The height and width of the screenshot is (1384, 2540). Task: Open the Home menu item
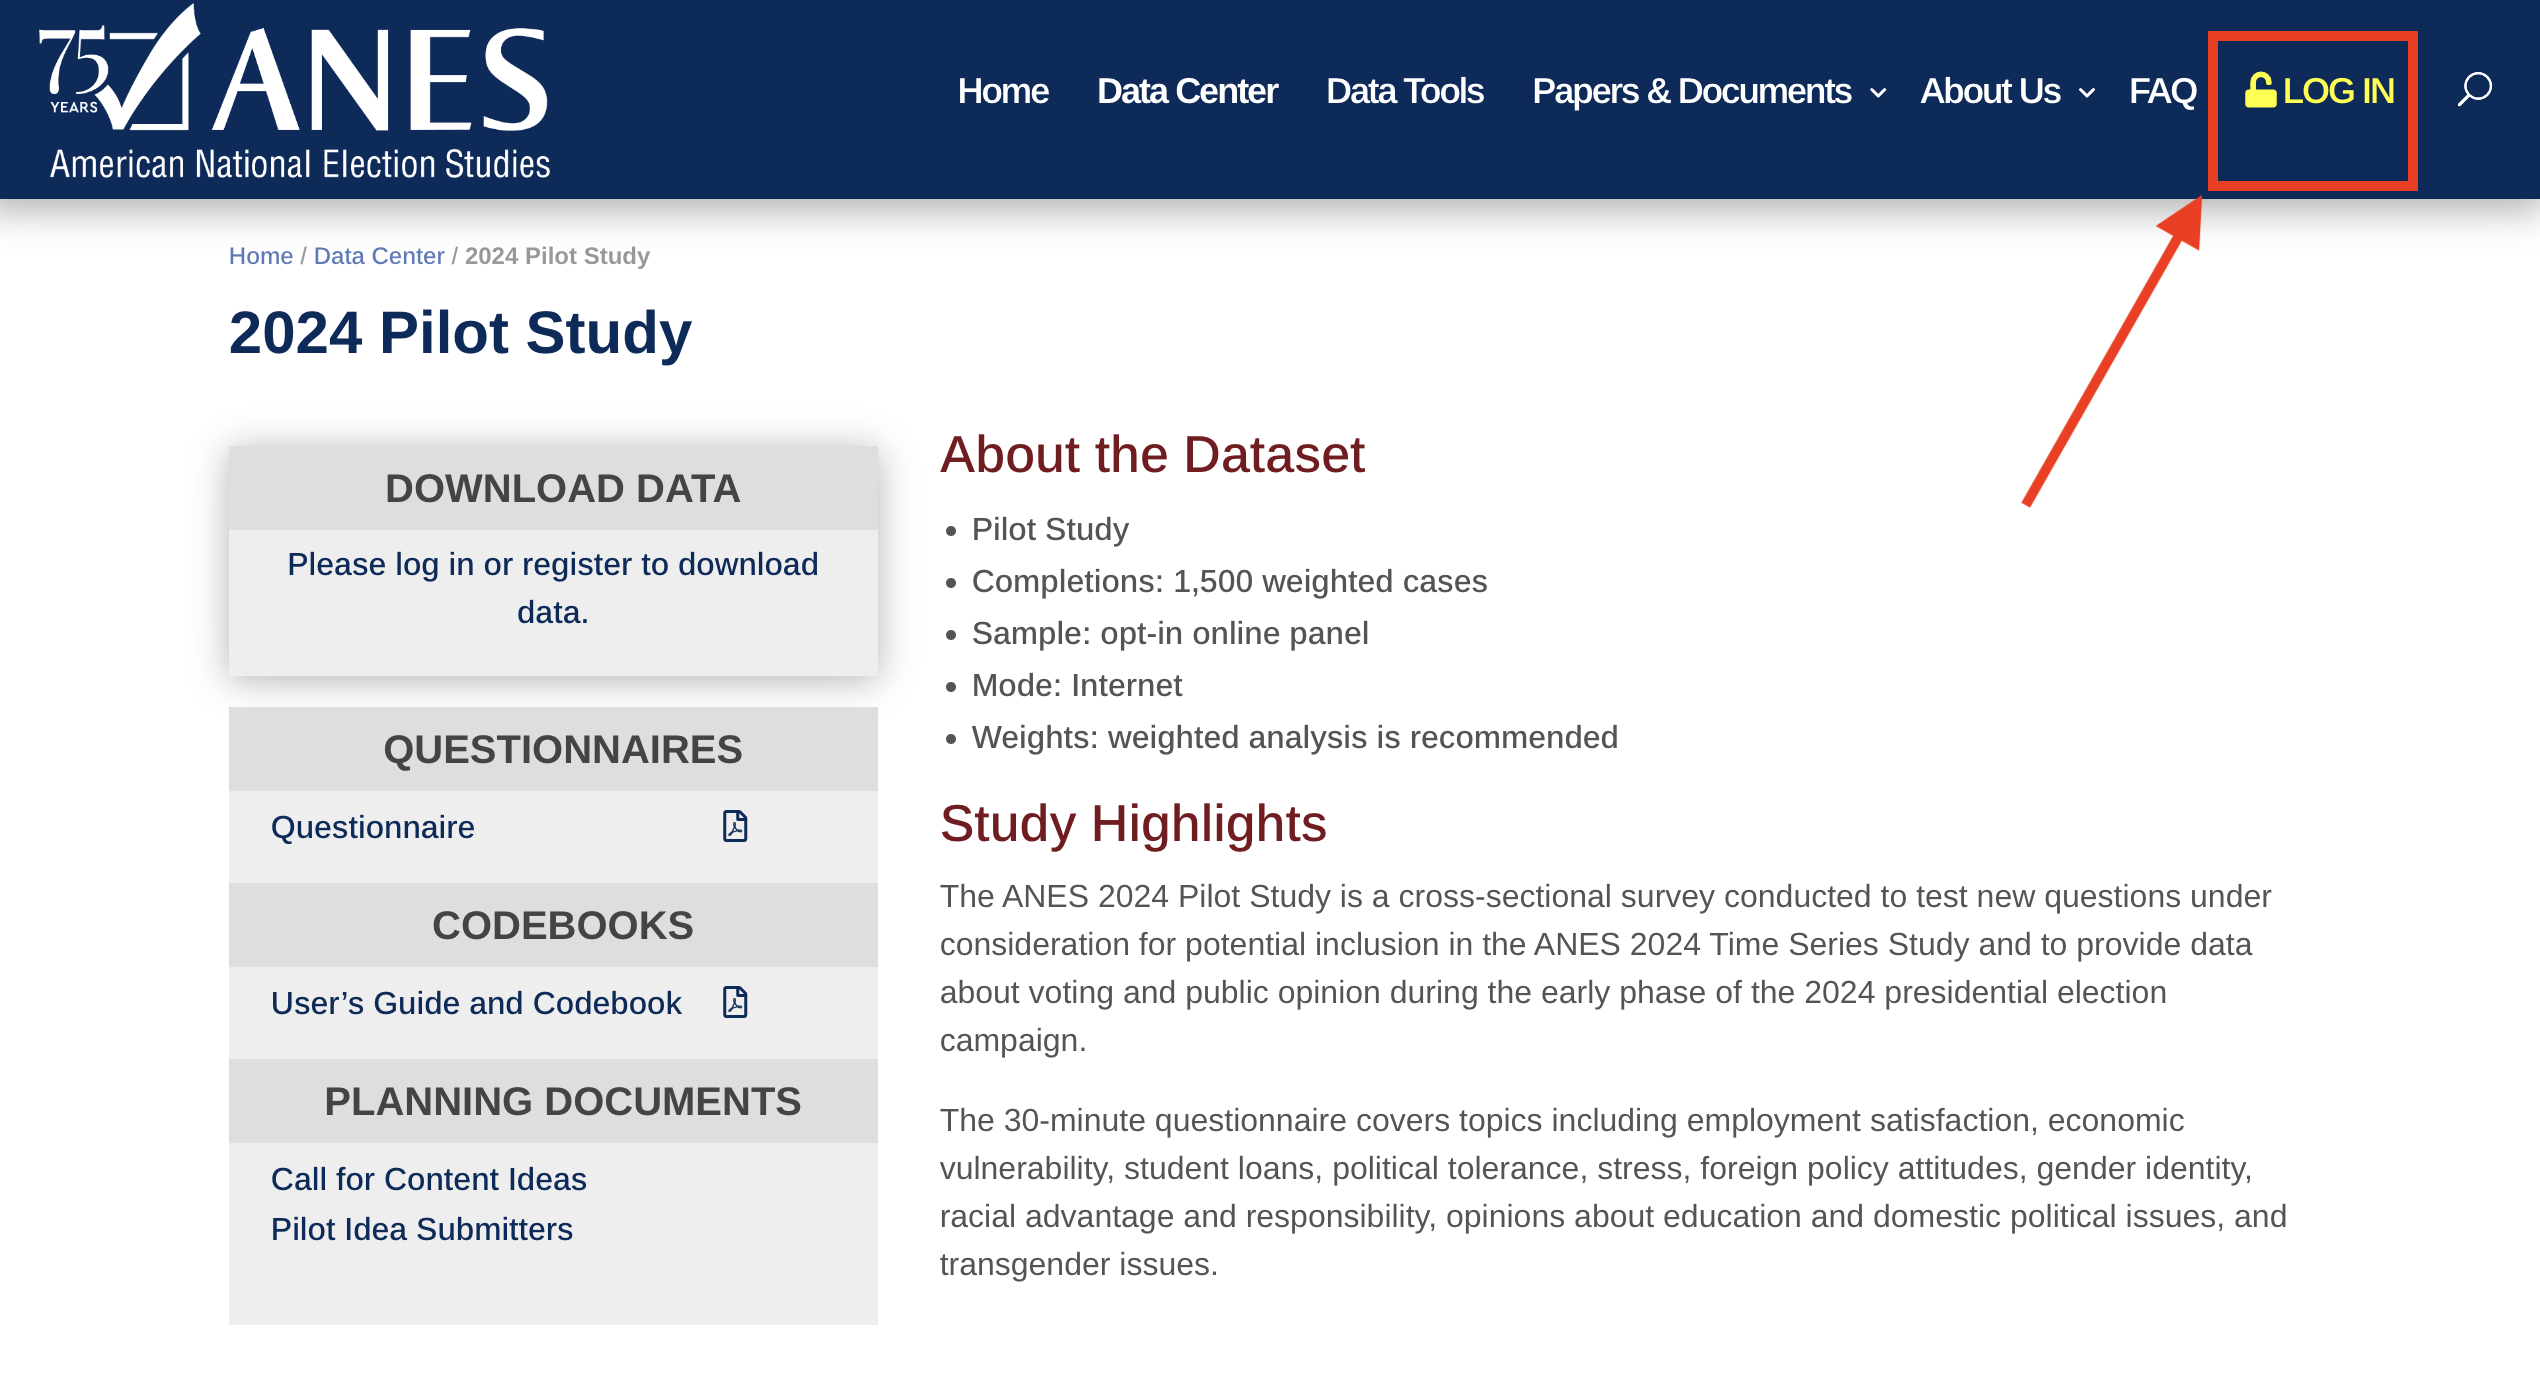(1003, 91)
